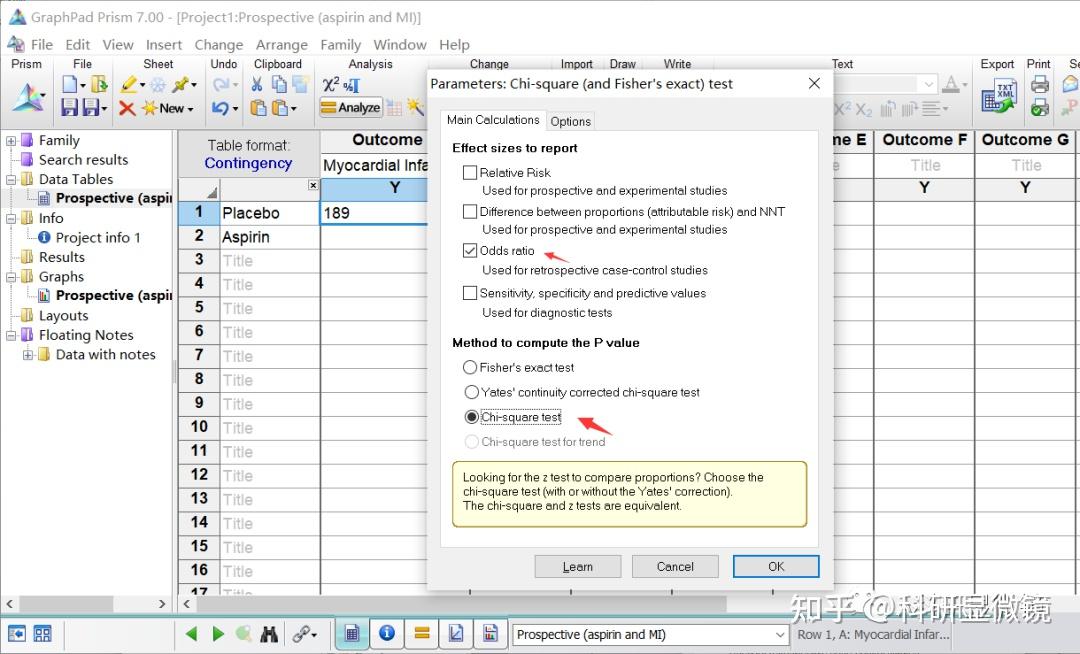Click the printer with green check icon
This screenshot has width=1080, height=654.
(x=1040, y=107)
